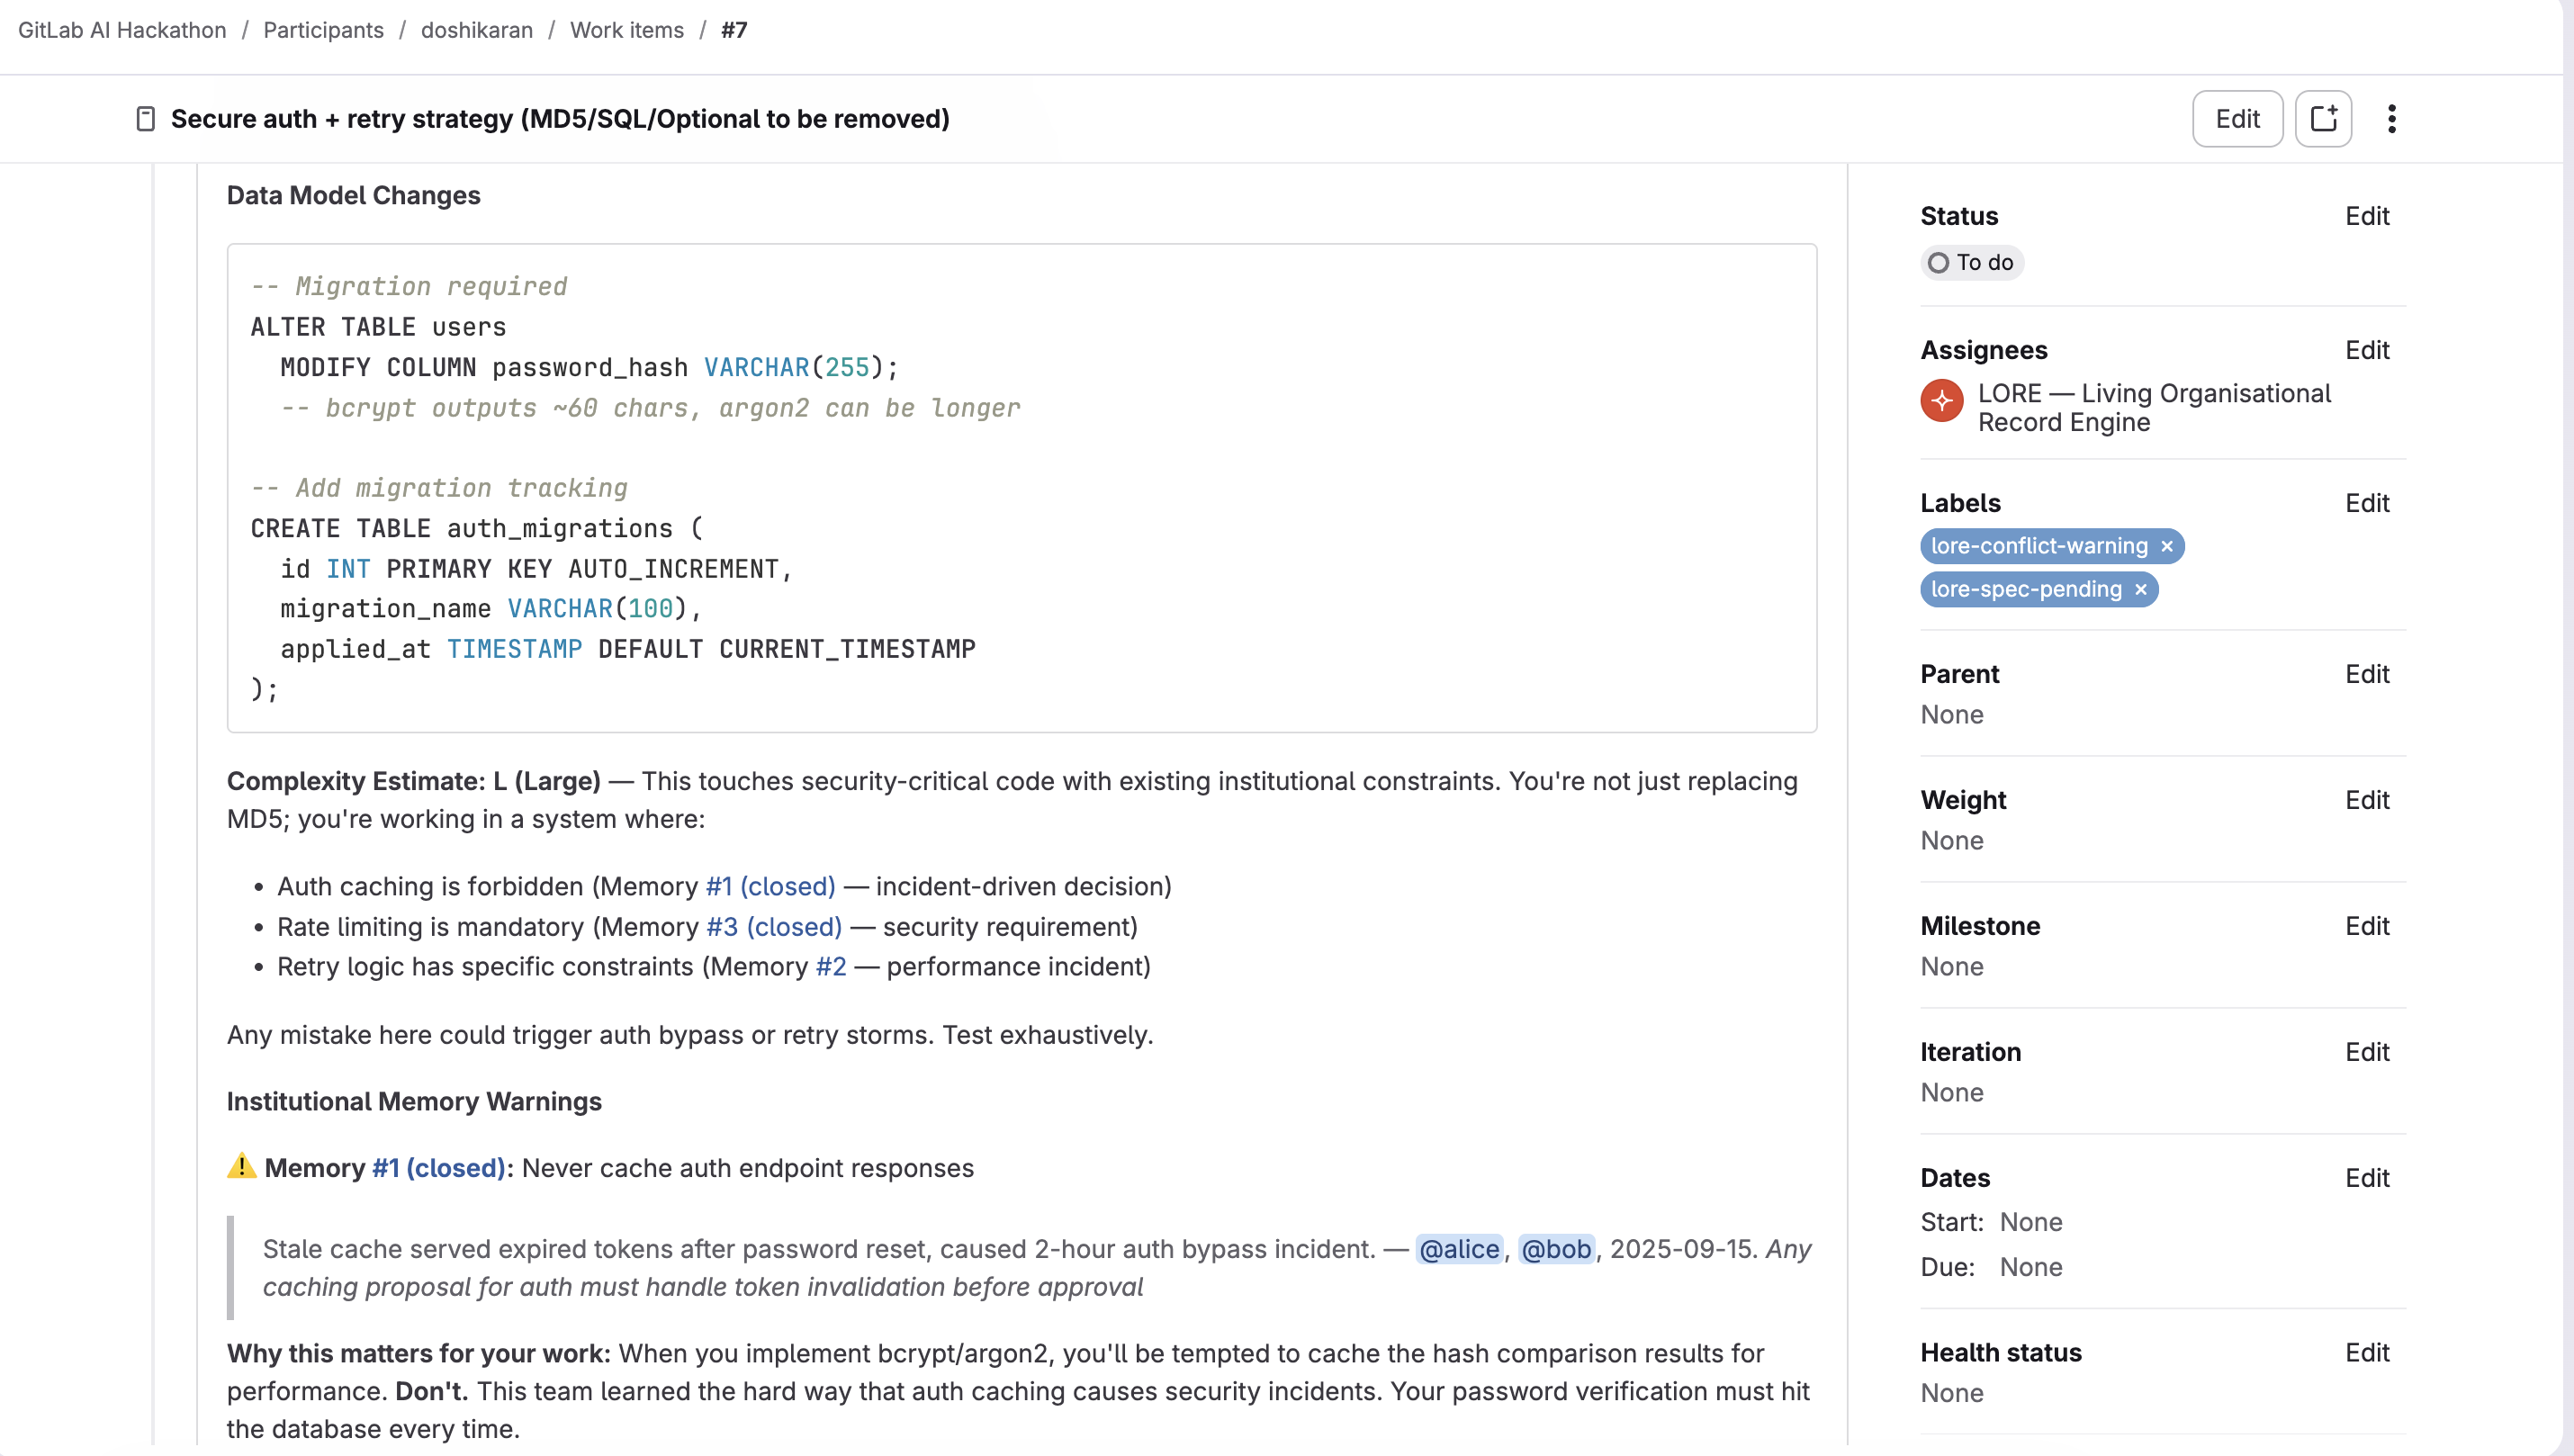This screenshot has width=2574, height=1456.
Task: Click the To do status circle icon
Action: 1938,263
